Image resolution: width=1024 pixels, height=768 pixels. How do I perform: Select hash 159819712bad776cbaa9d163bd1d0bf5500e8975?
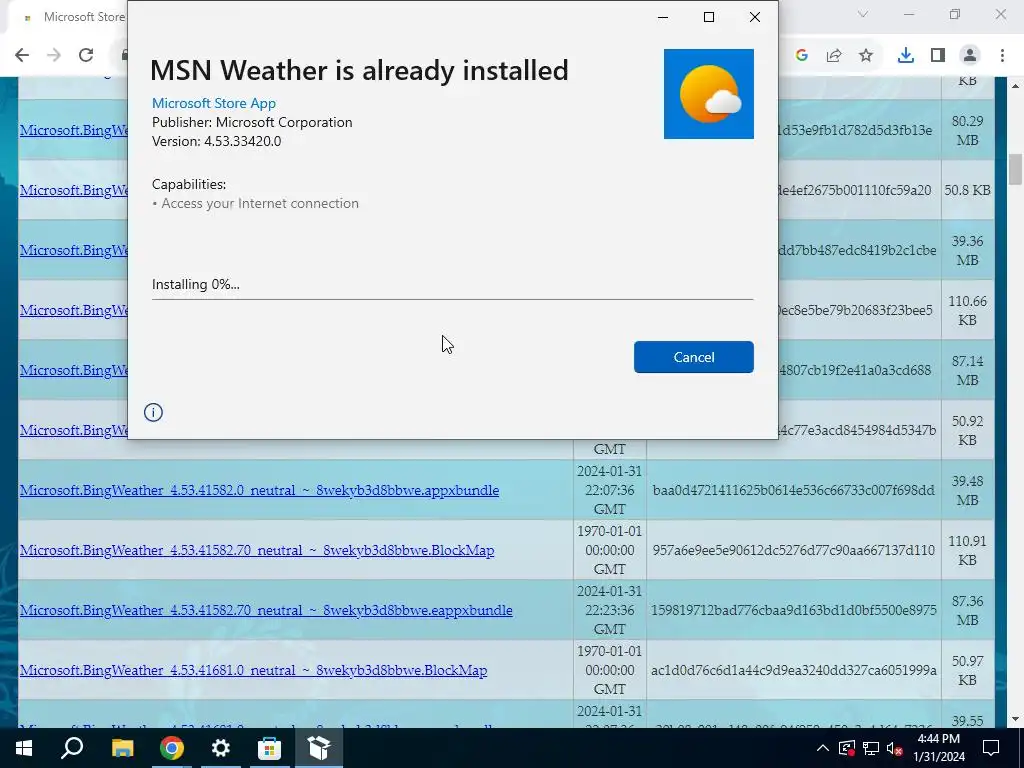click(793, 610)
